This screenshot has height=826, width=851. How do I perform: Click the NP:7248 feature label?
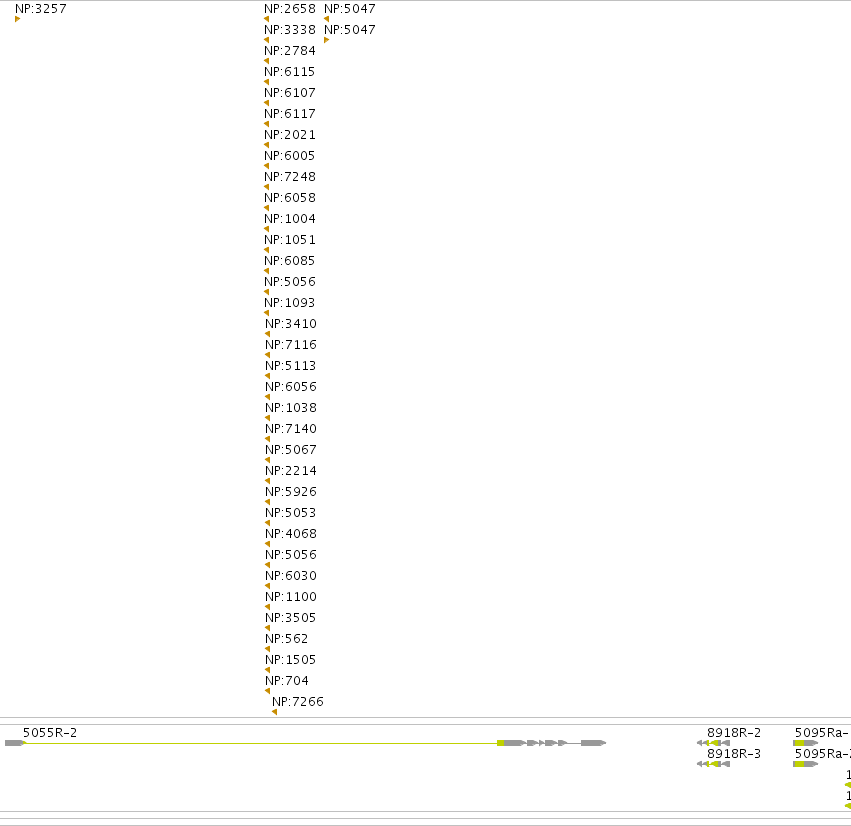click(x=290, y=177)
